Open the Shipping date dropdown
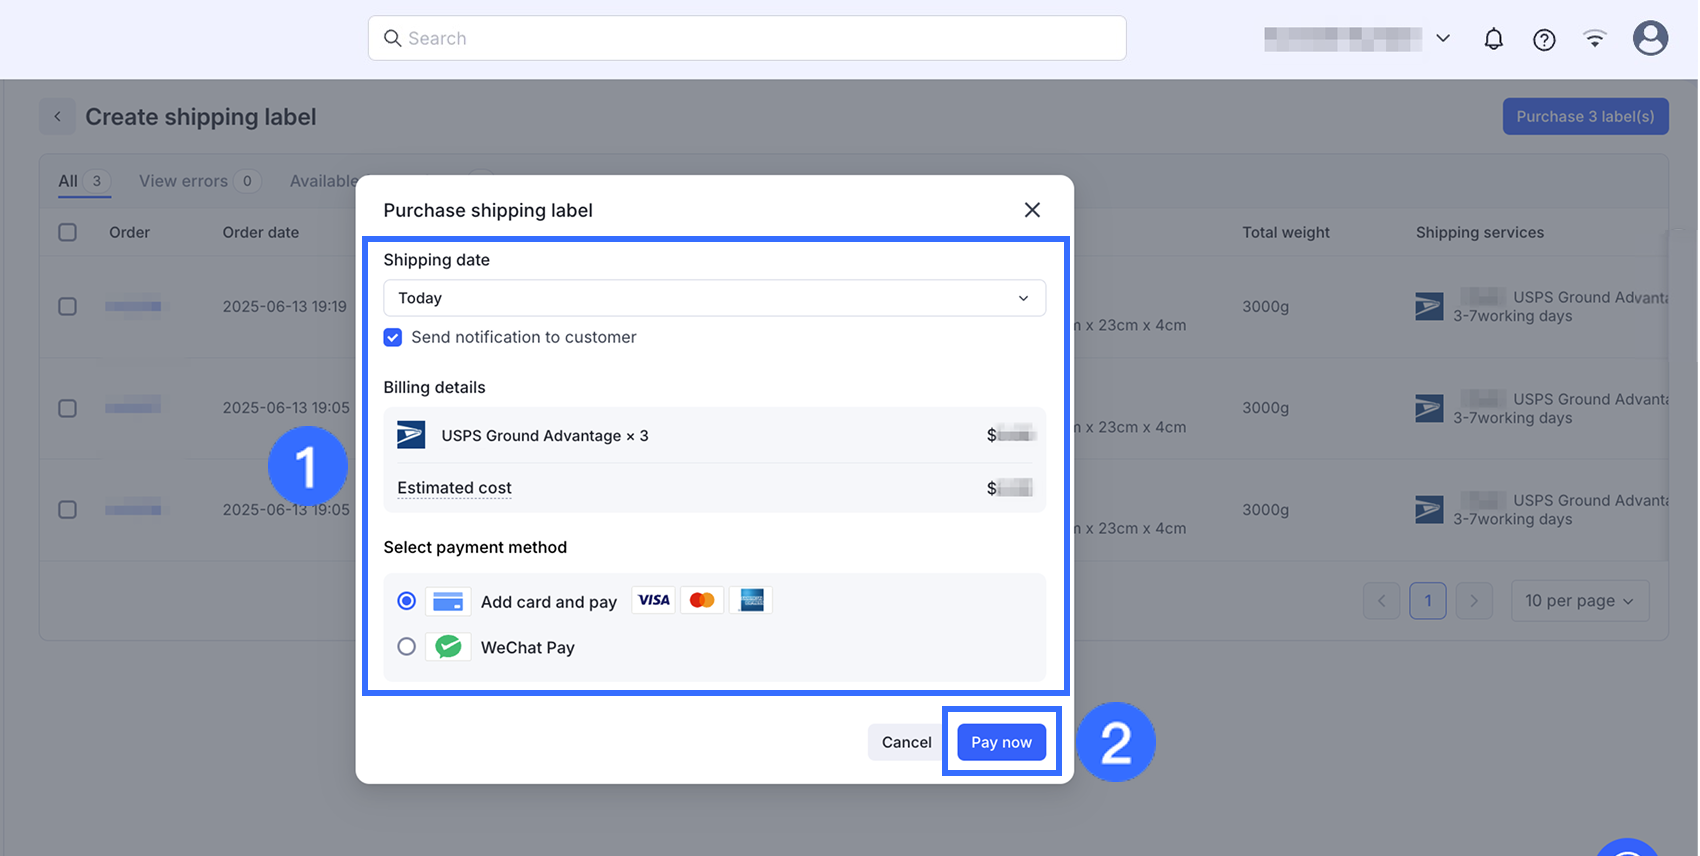 [714, 298]
